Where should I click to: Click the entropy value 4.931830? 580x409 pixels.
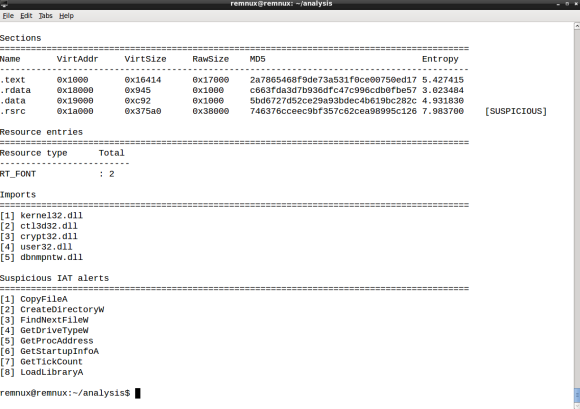pyautogui.click(x=443, y=101)
